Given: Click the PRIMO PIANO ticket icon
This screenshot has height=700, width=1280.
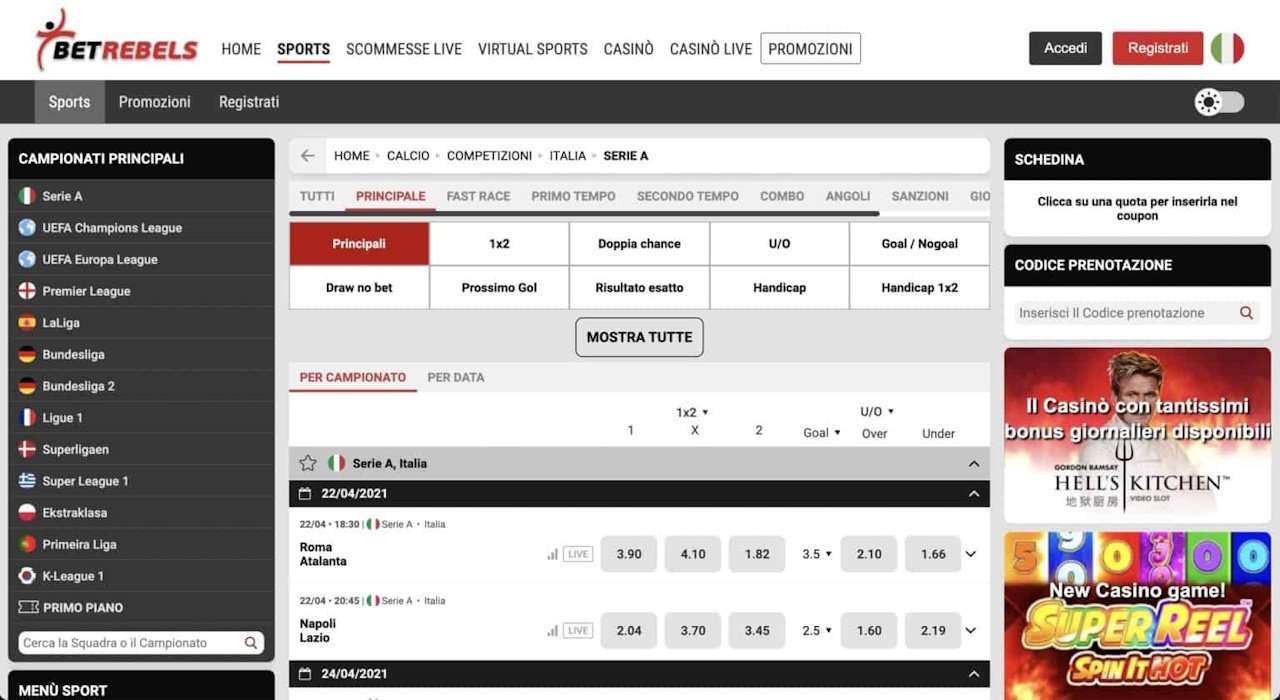Looking at the screenshot, I should (x=28, y=607).
